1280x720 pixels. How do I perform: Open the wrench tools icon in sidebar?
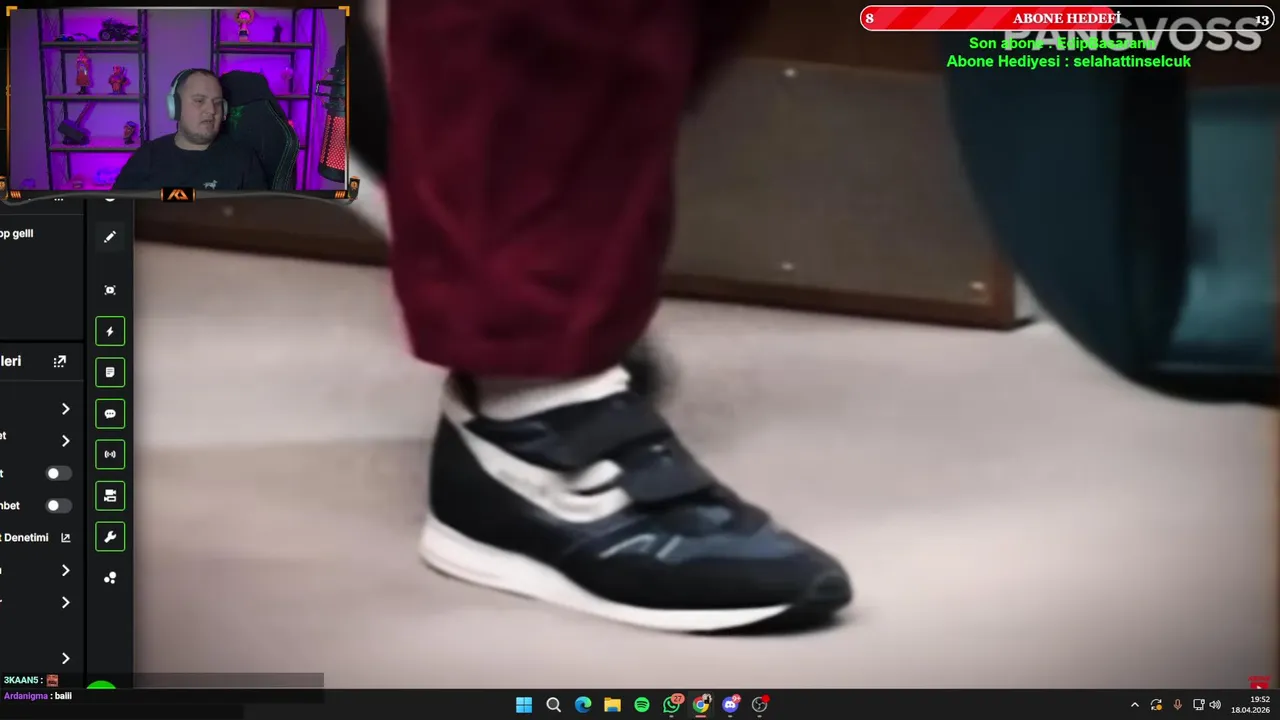pyautogui.click(x=110, y=536)
